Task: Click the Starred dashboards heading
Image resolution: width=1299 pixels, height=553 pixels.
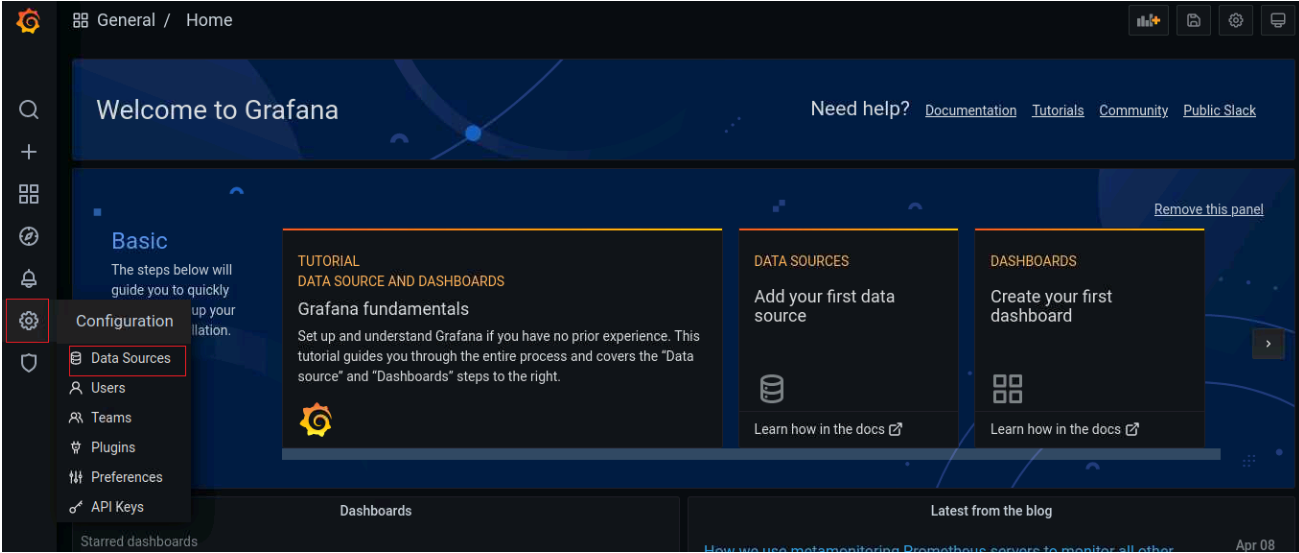Action: click(139, 542)
